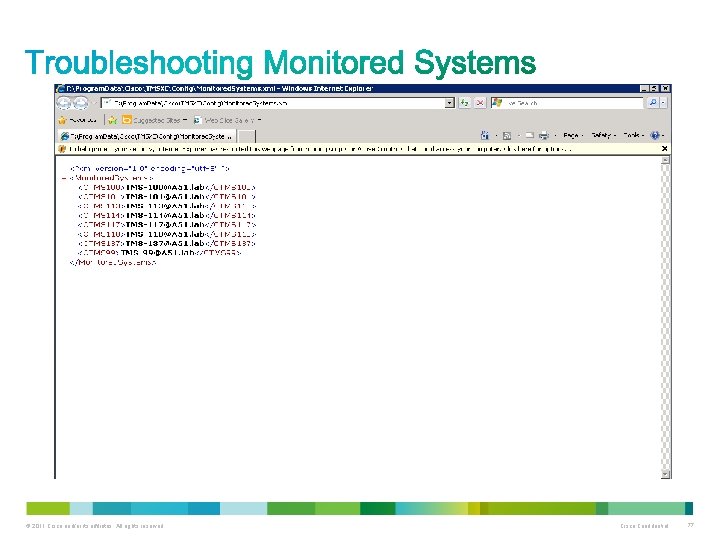Dismiss the information bar with its X
The image size is (720, 540).
(x=664, y=149)
